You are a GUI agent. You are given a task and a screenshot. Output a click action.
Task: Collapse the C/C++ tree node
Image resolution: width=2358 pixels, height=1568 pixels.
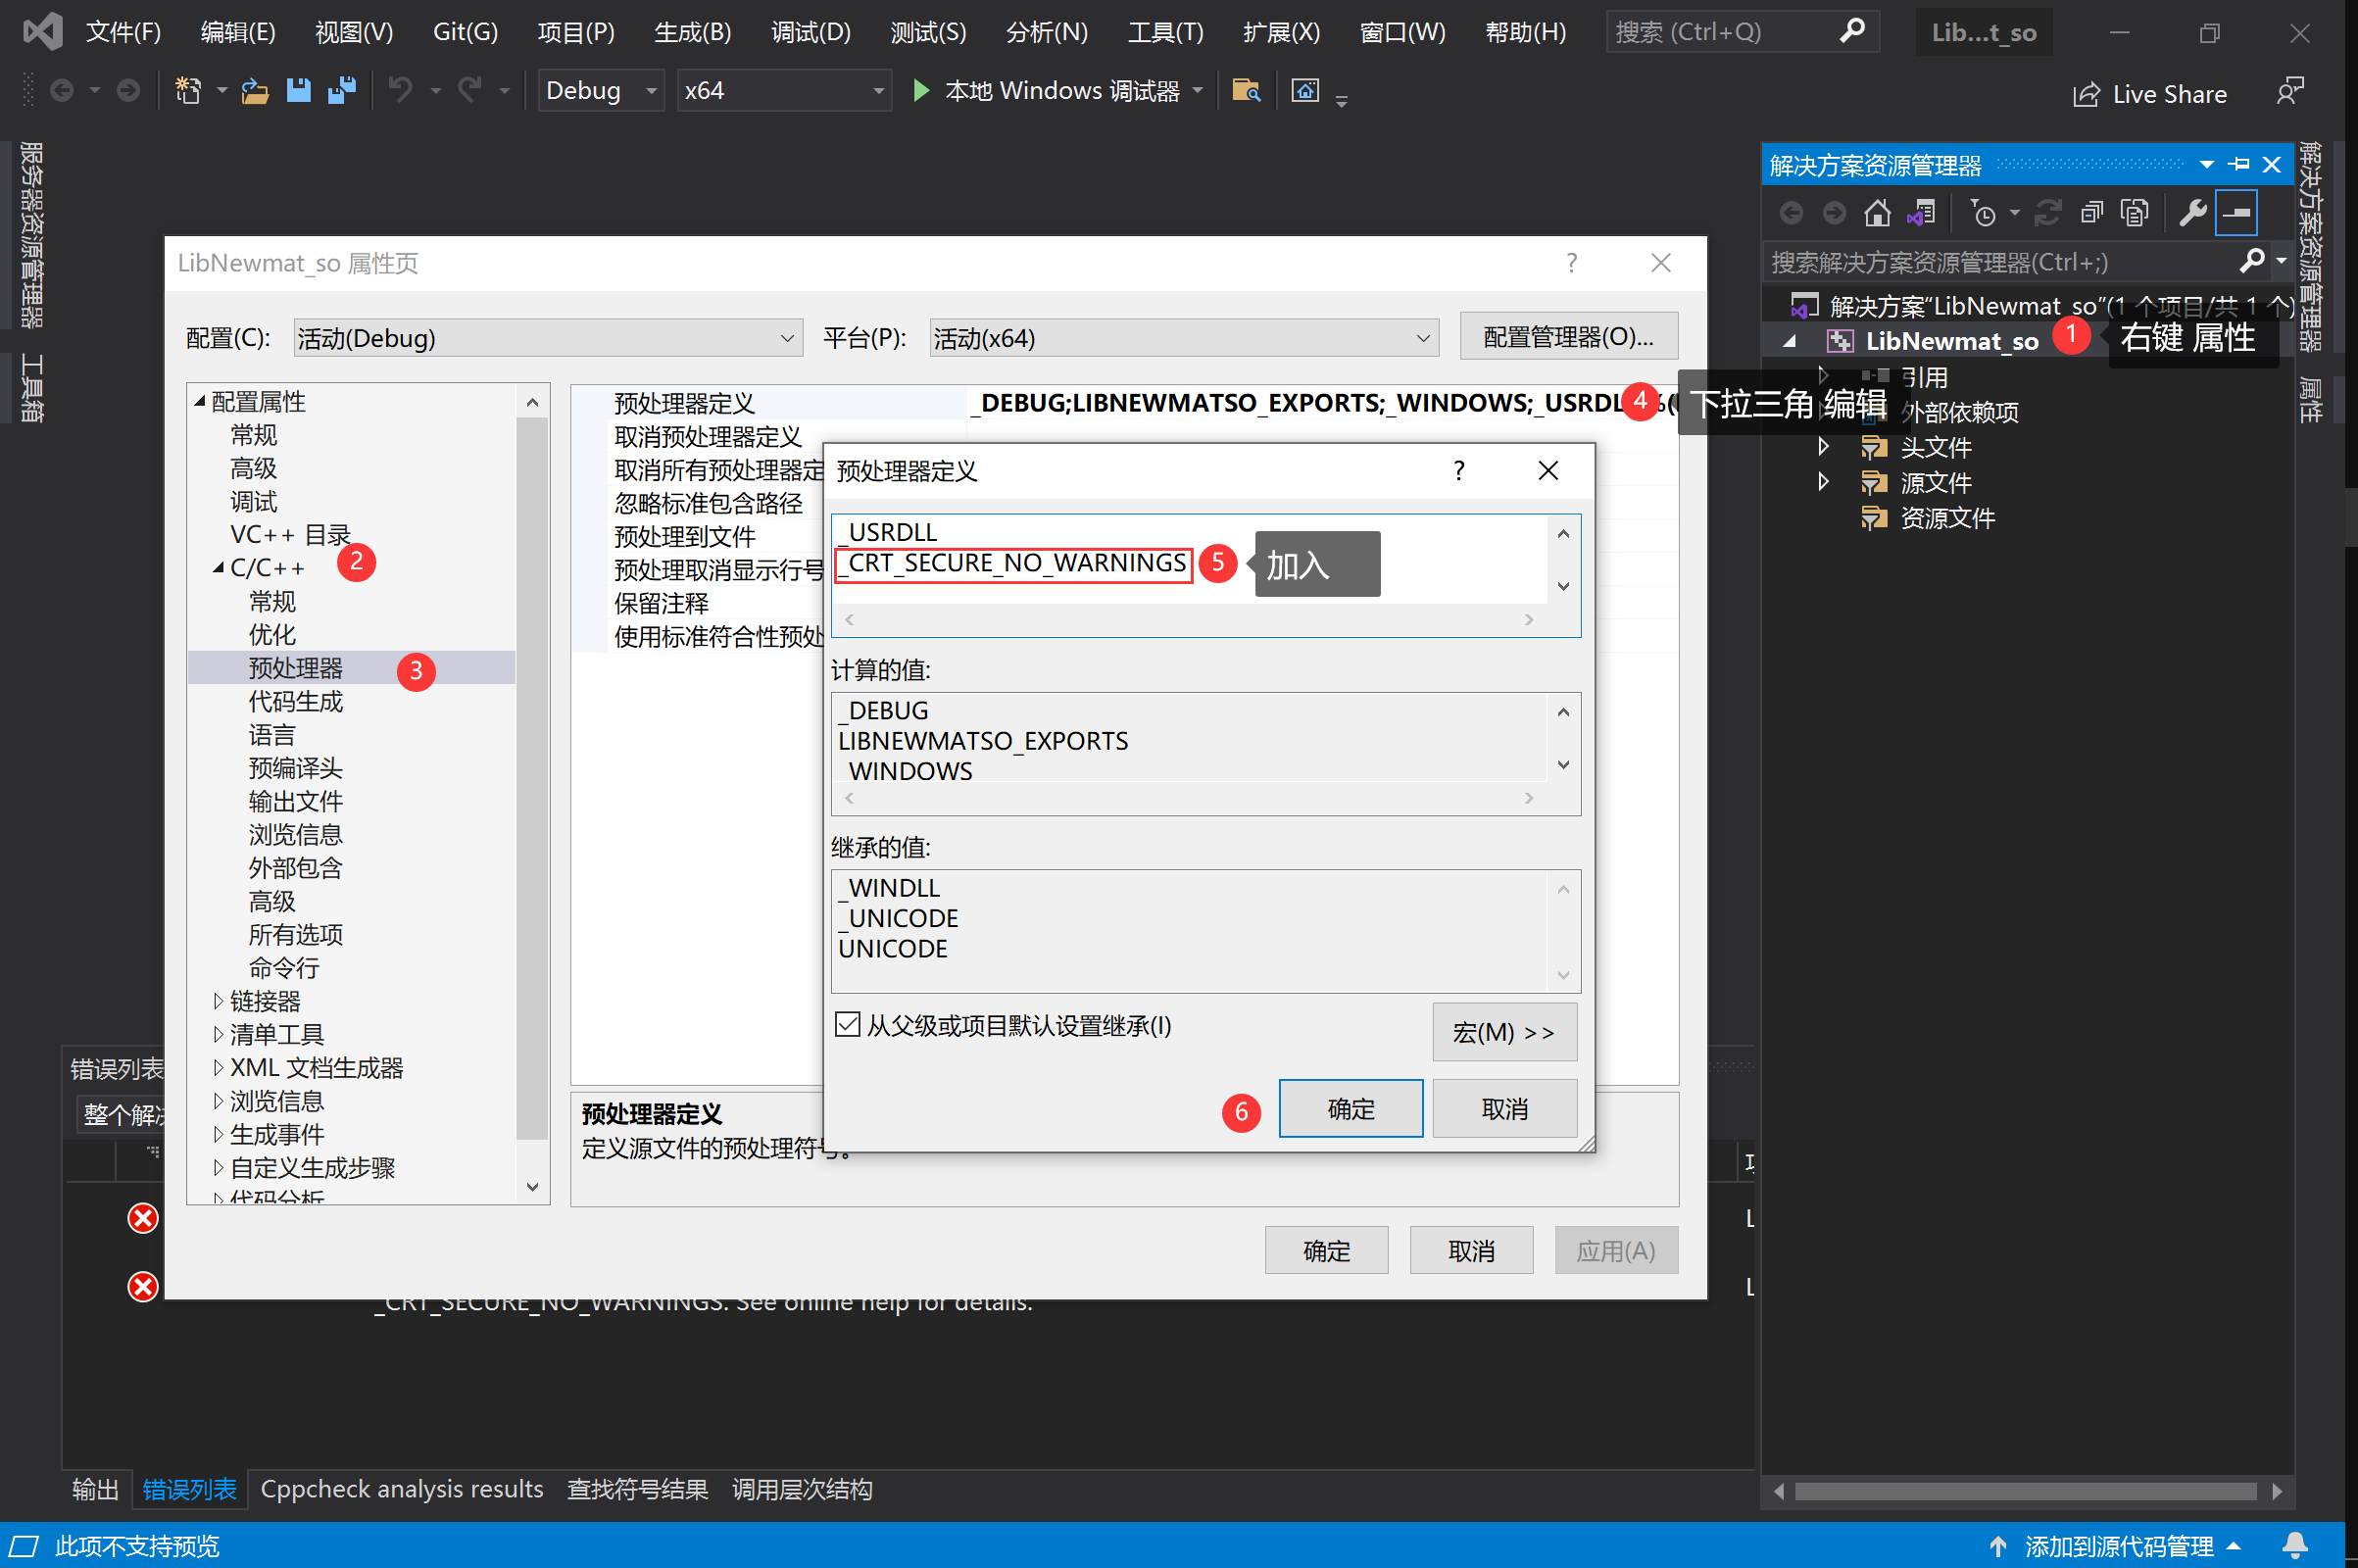coord(218,567)
